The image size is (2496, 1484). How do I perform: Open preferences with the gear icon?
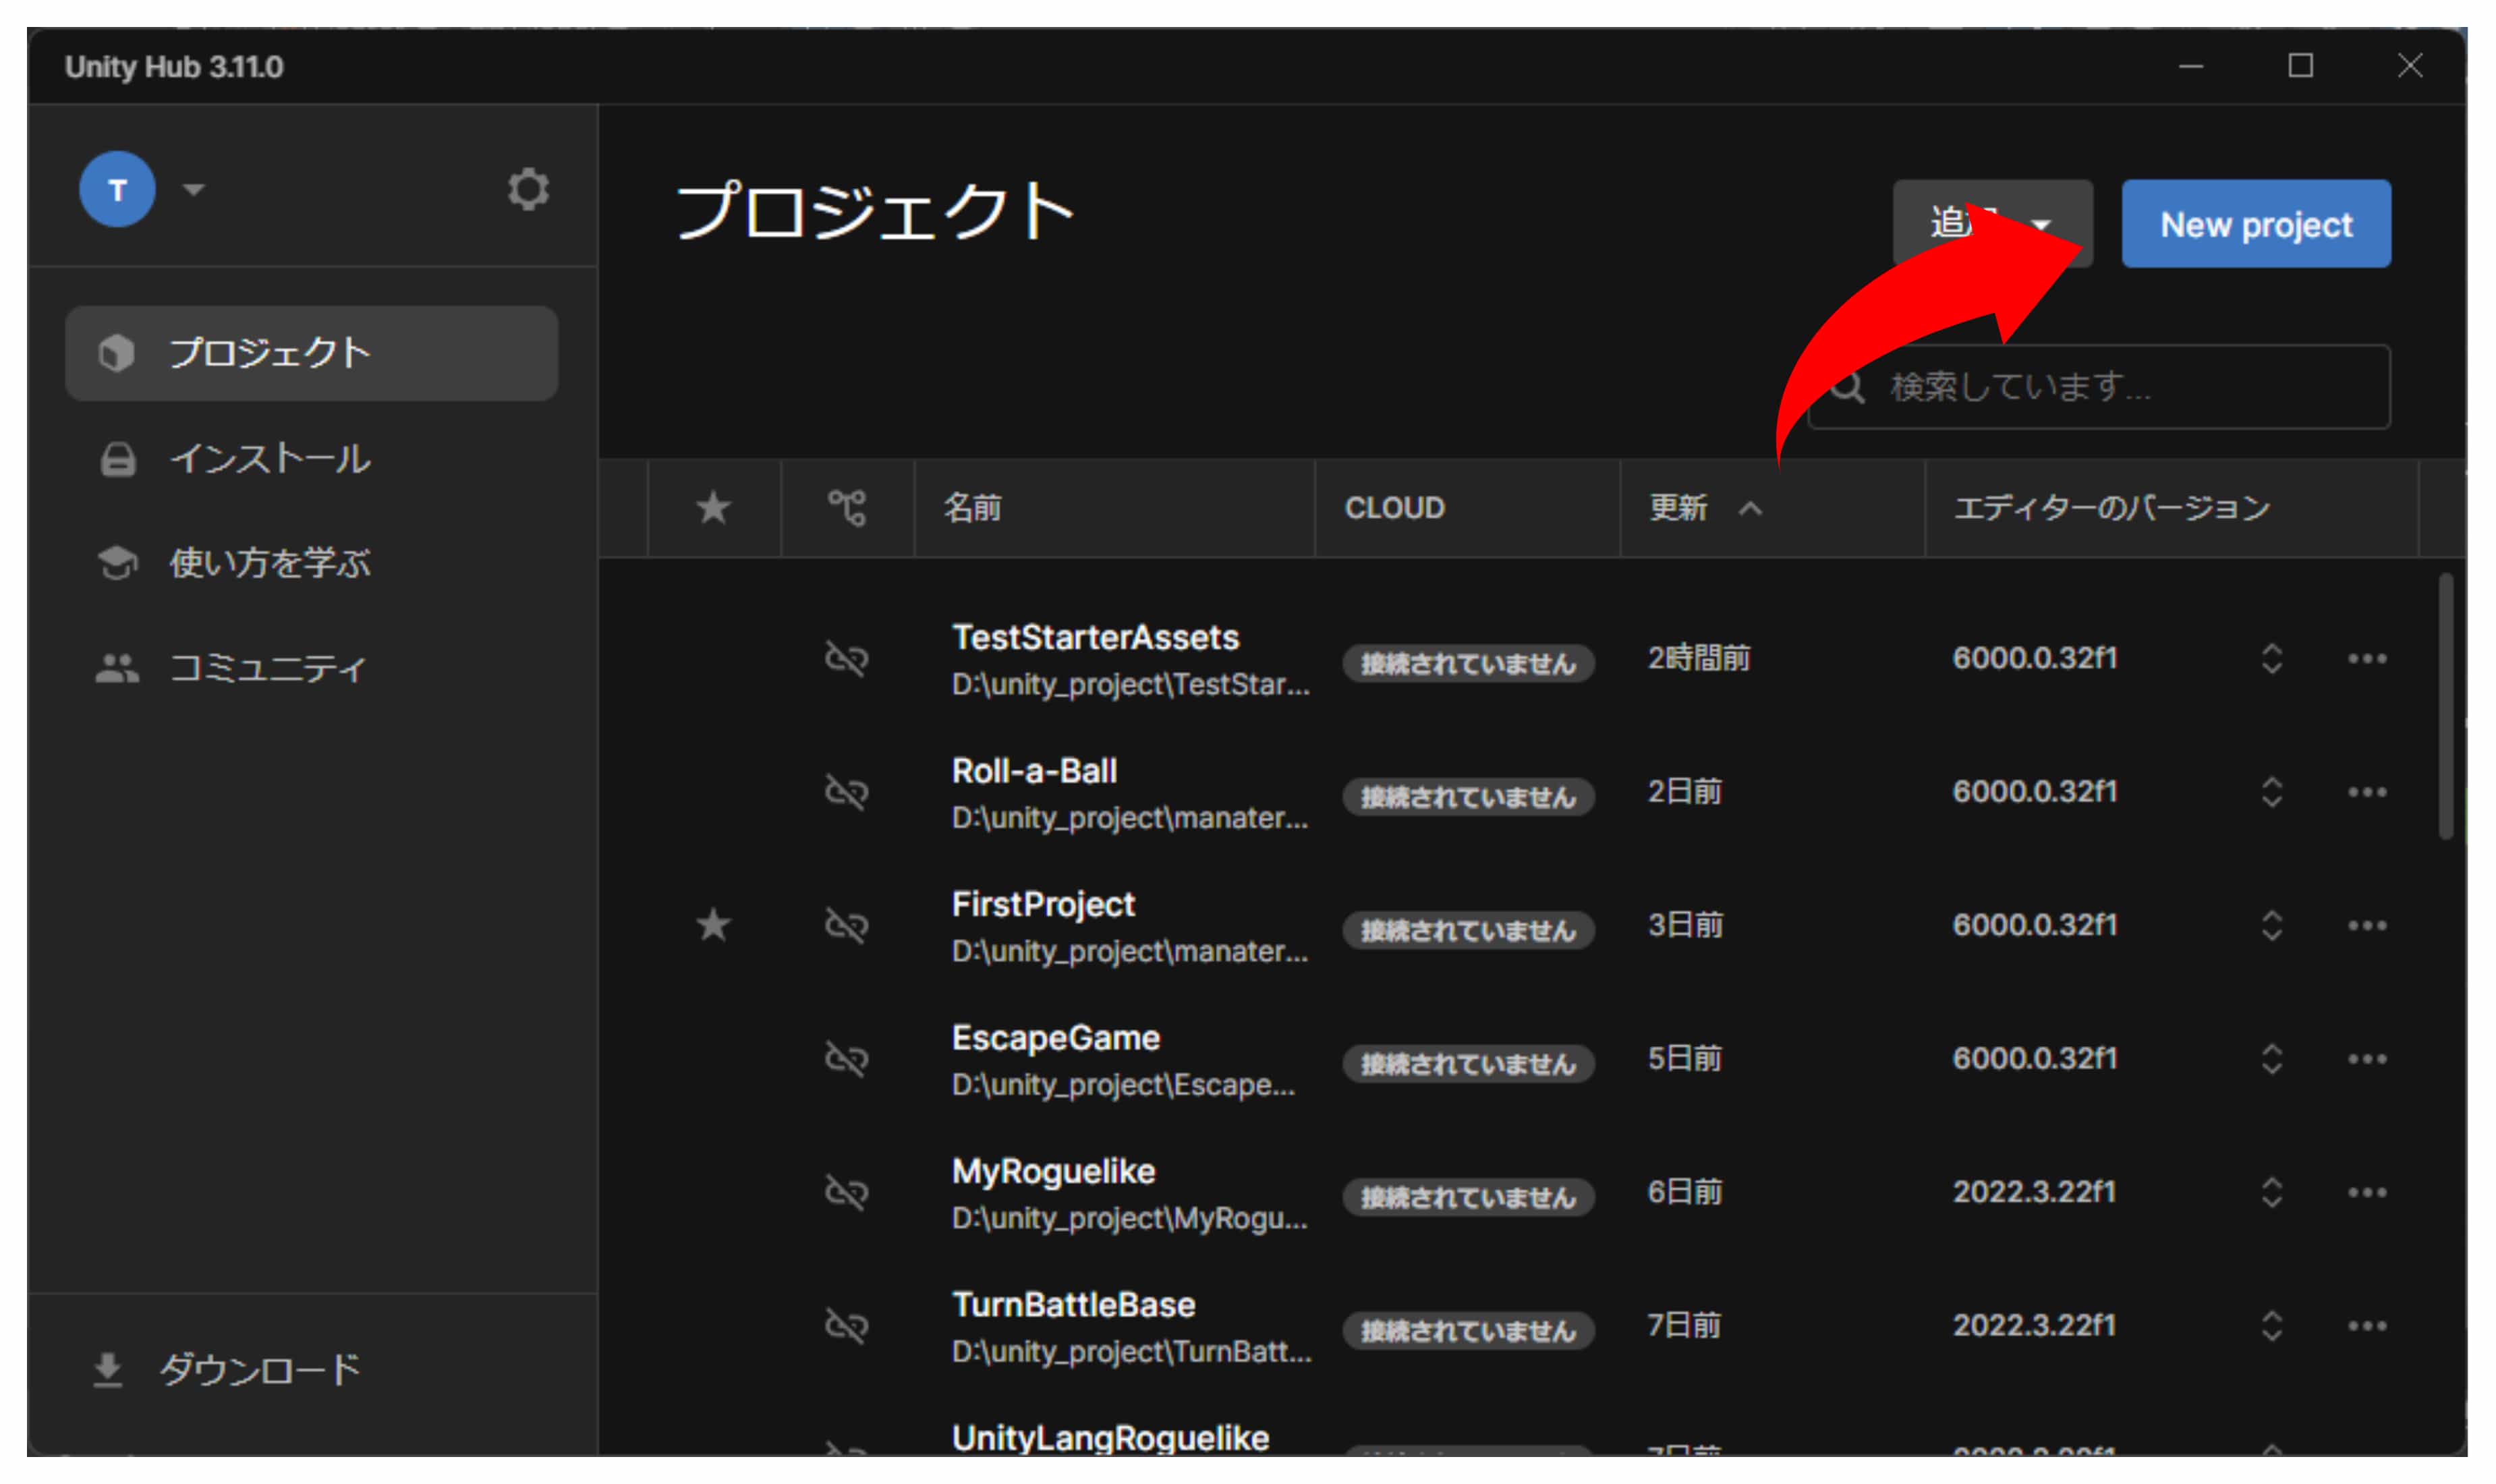point(528,189)
